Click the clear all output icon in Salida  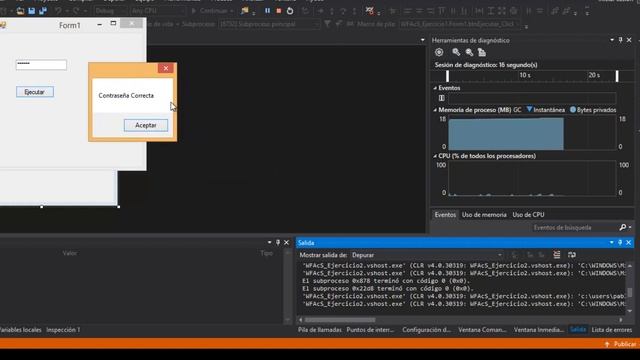click(x=557, y=255)
